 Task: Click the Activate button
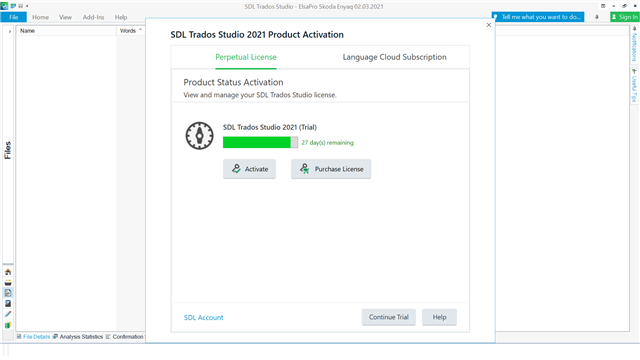(249, 169)
